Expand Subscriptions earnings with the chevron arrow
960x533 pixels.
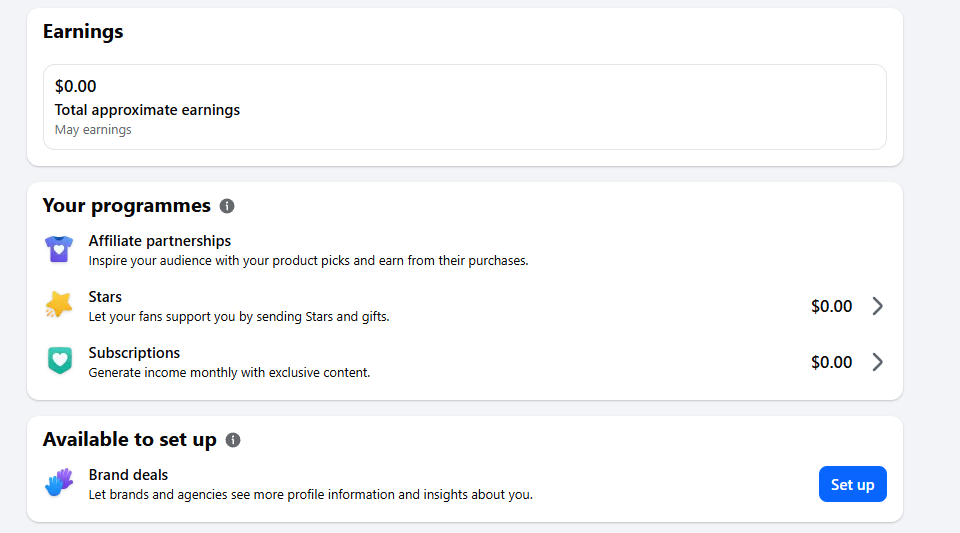coord(877,362)
